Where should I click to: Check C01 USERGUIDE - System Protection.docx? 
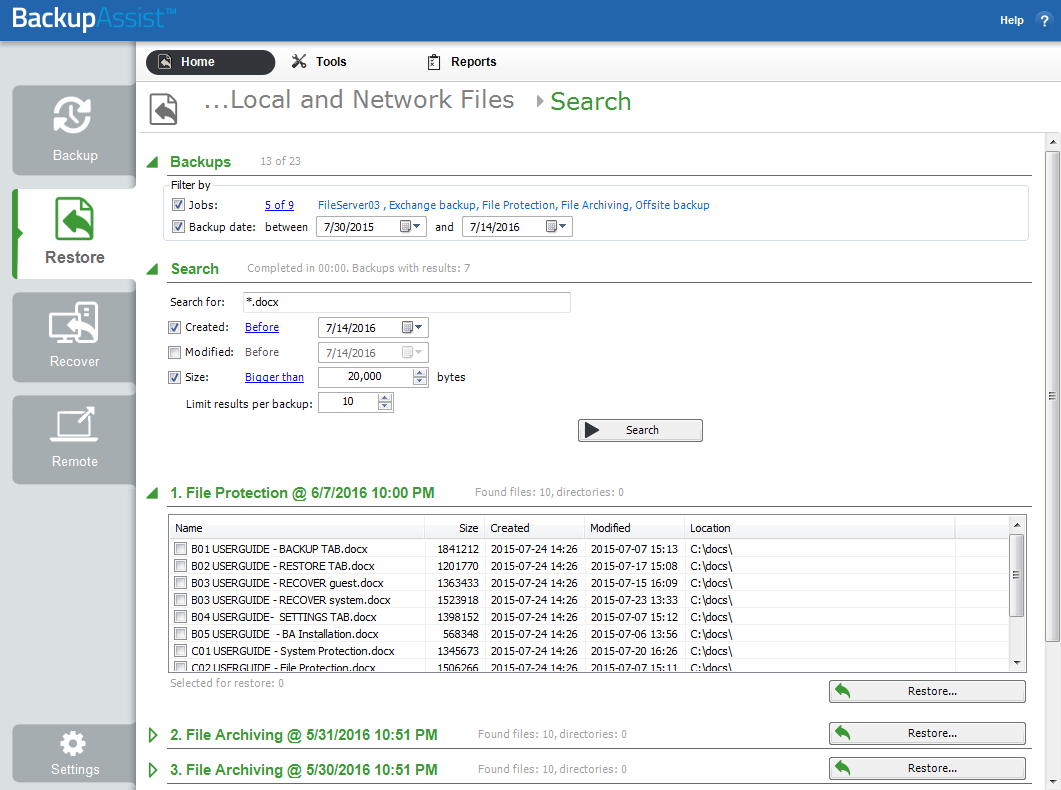click(181, 651)
